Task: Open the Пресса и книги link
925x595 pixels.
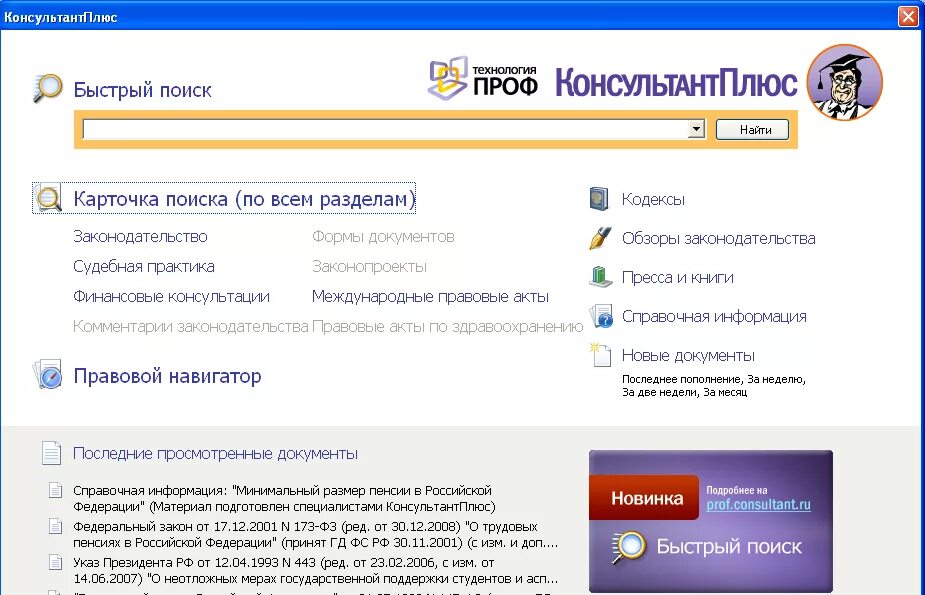Action: pyautogui.click(x=678, y=277)
